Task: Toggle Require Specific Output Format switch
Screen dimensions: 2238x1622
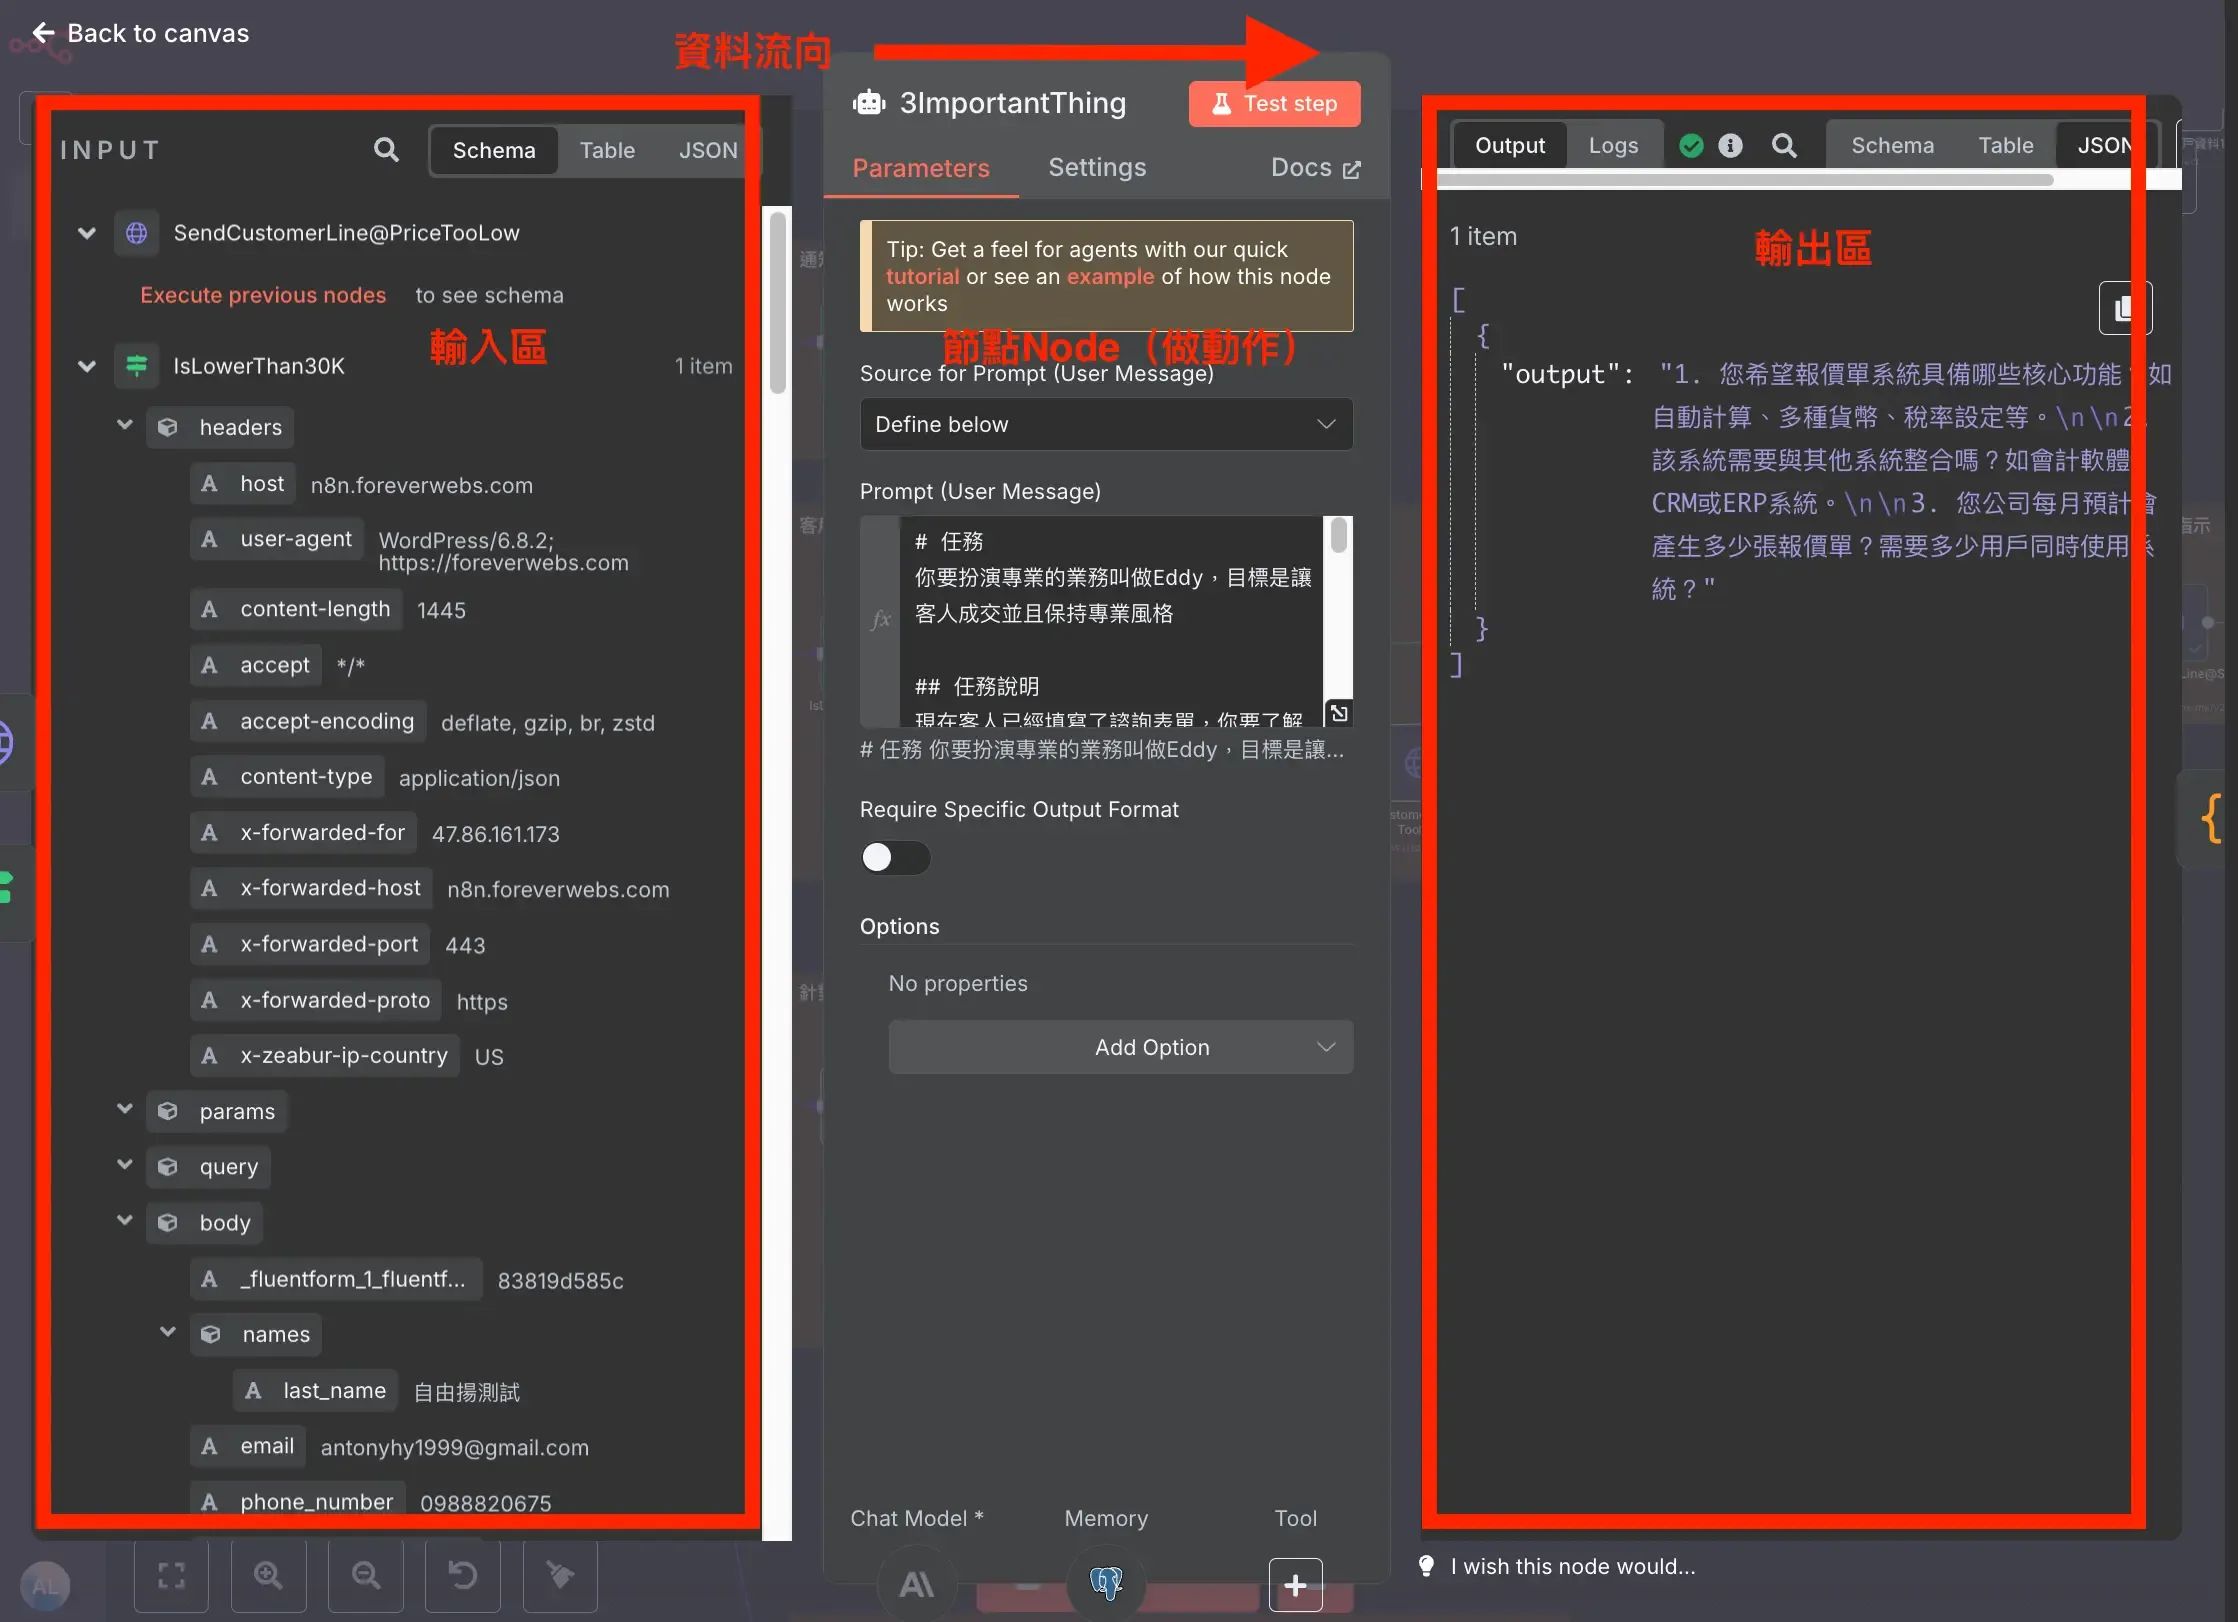Action: 895,857
